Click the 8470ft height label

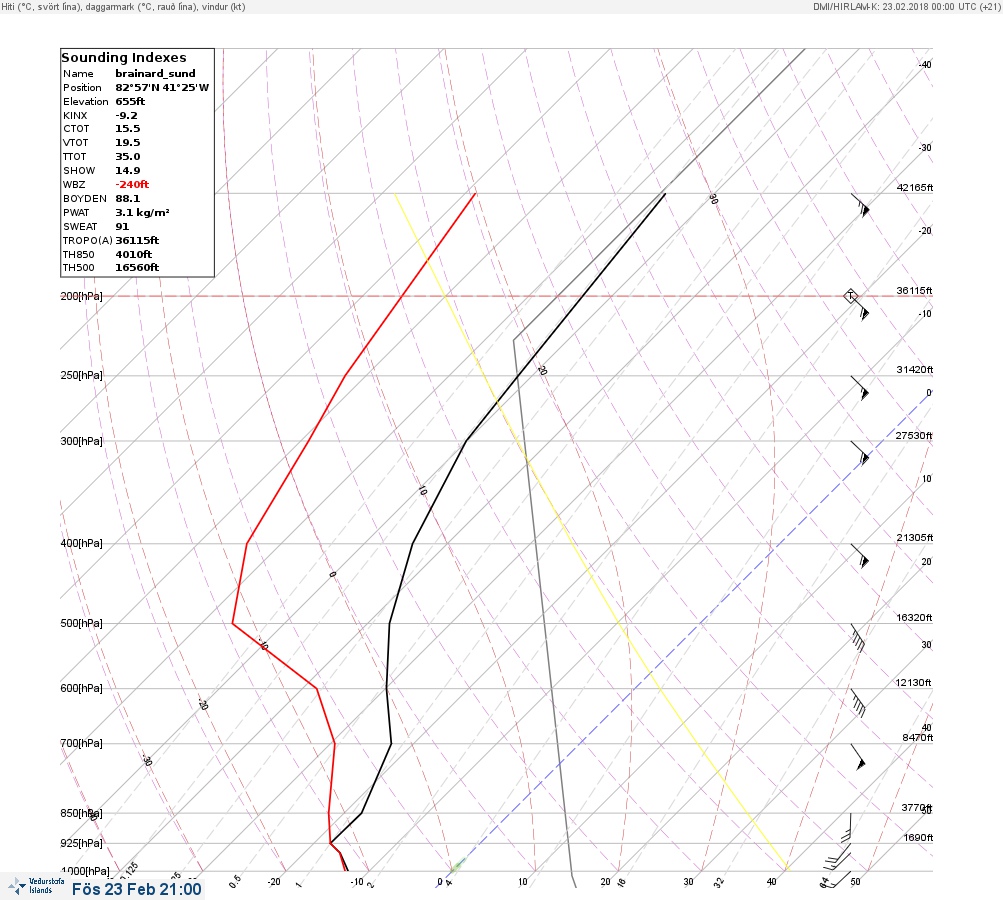tap(918, 738)
